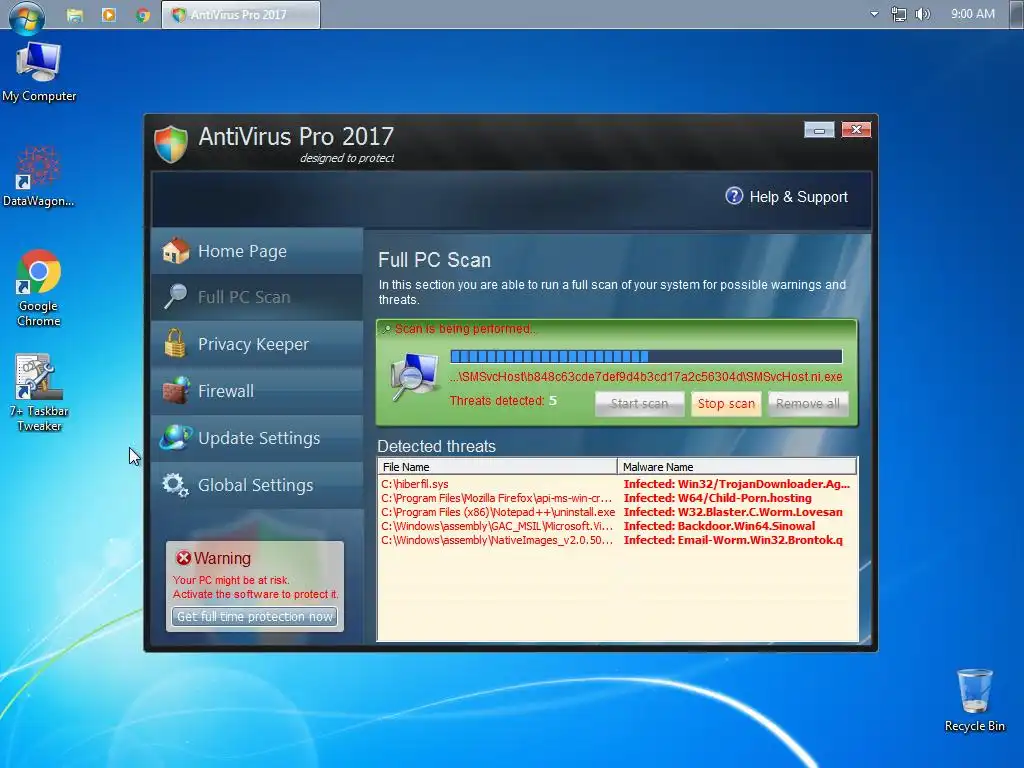Click AntiVirus Pro shield logo
Screen dimensions: 1024x768
pyautogui.click(x=171, y=143)
